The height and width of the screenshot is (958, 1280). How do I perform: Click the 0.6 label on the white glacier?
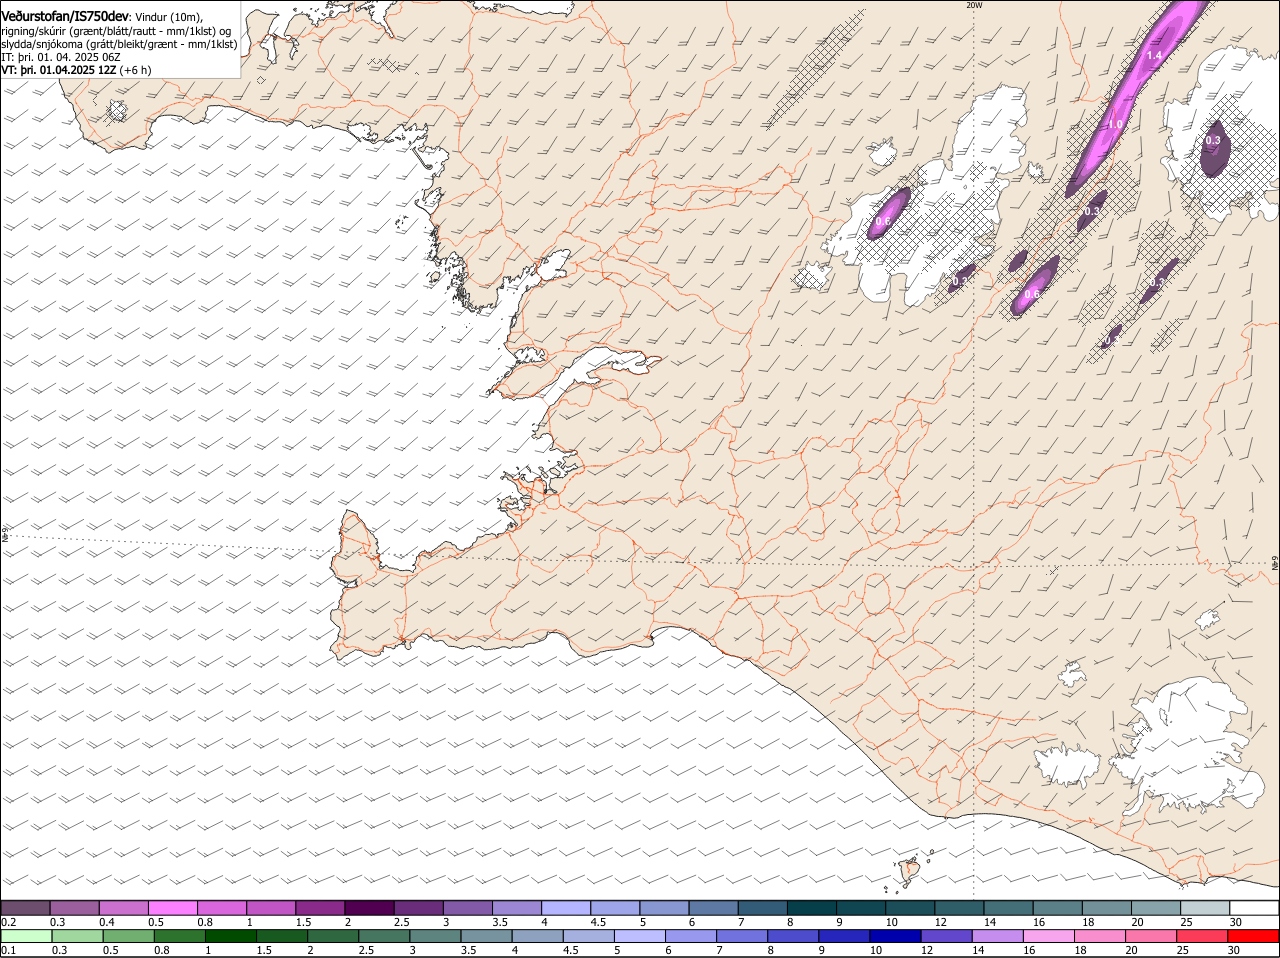[883, 221]
